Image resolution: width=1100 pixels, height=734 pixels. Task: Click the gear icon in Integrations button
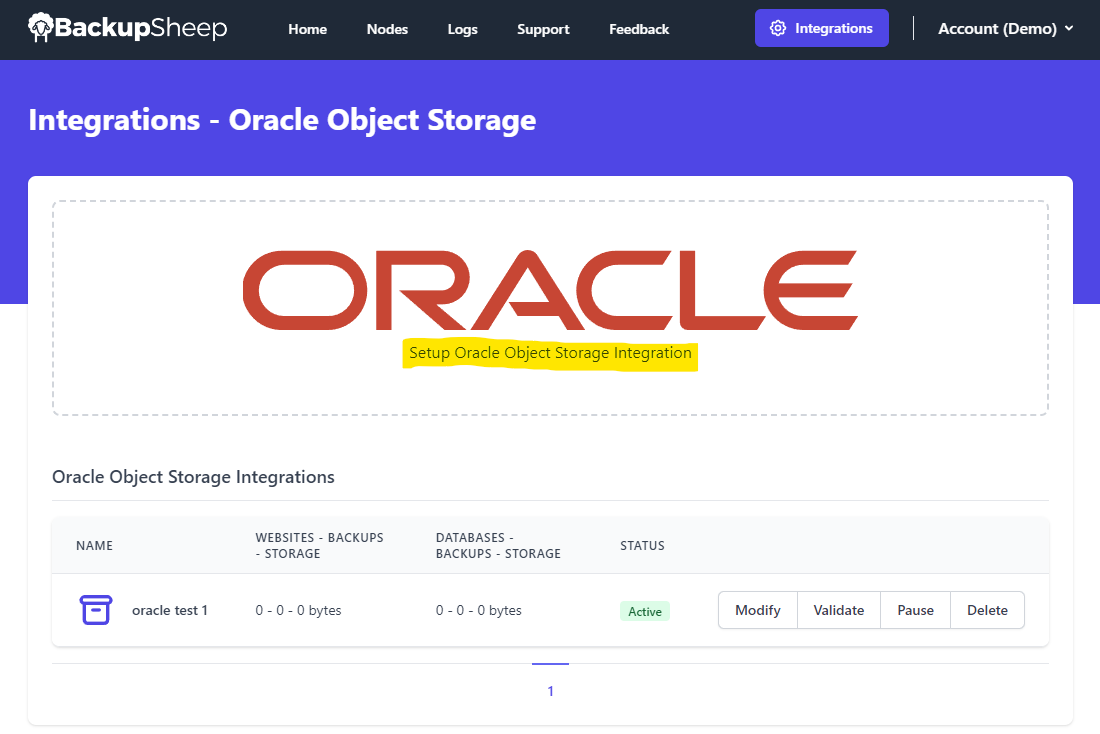pos(777,28)
